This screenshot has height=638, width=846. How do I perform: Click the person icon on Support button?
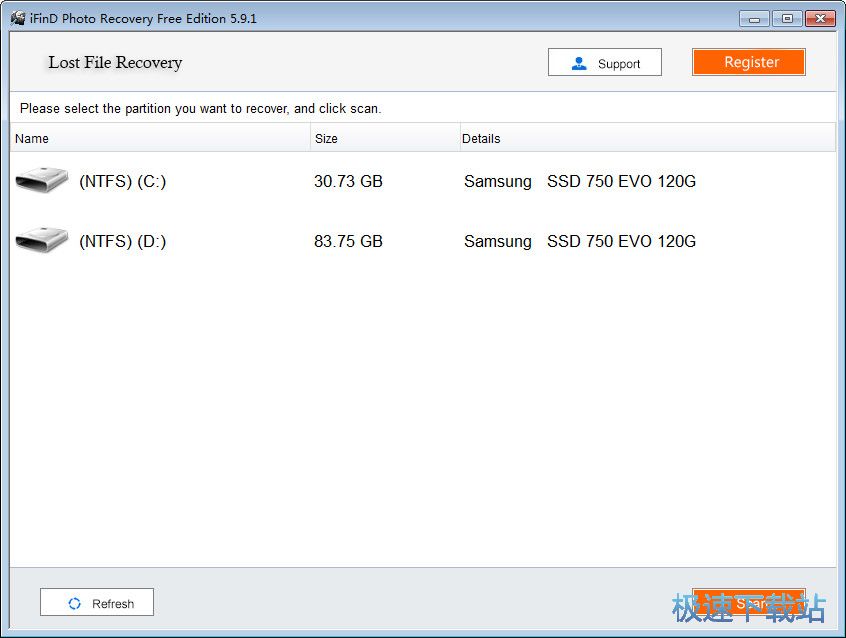coord(579,63)
